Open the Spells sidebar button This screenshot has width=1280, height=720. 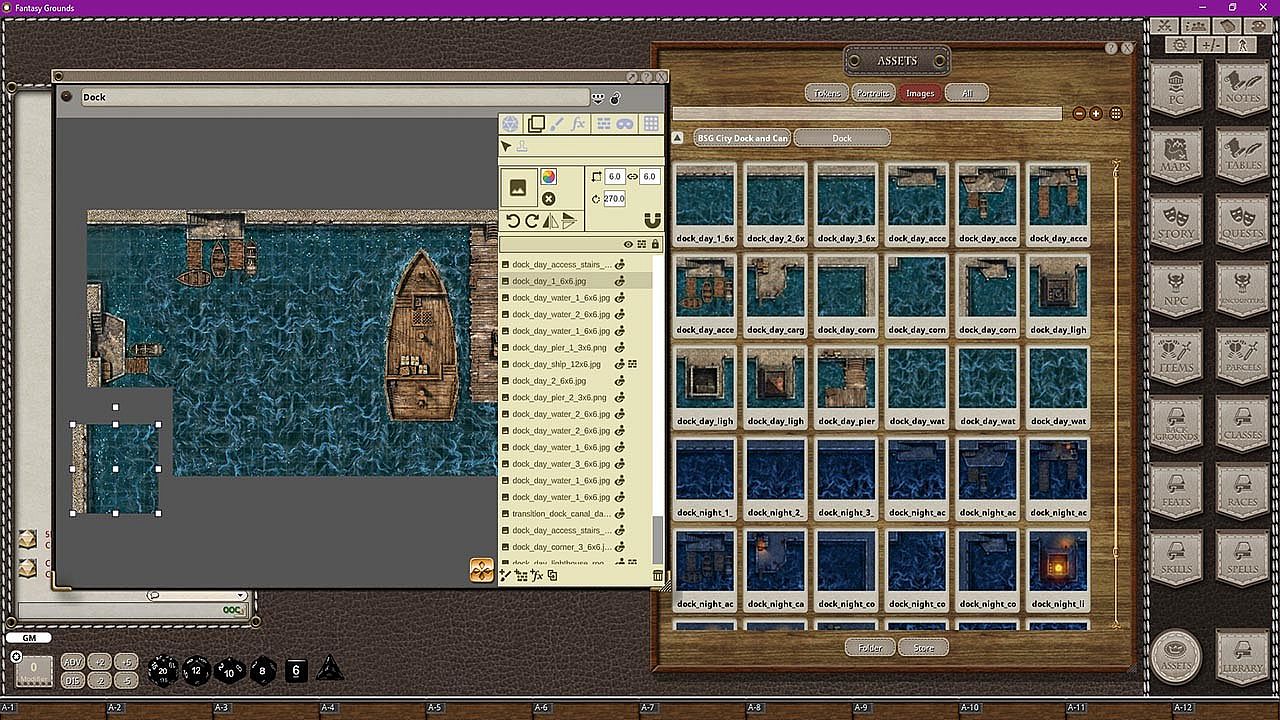[1242, 556]
